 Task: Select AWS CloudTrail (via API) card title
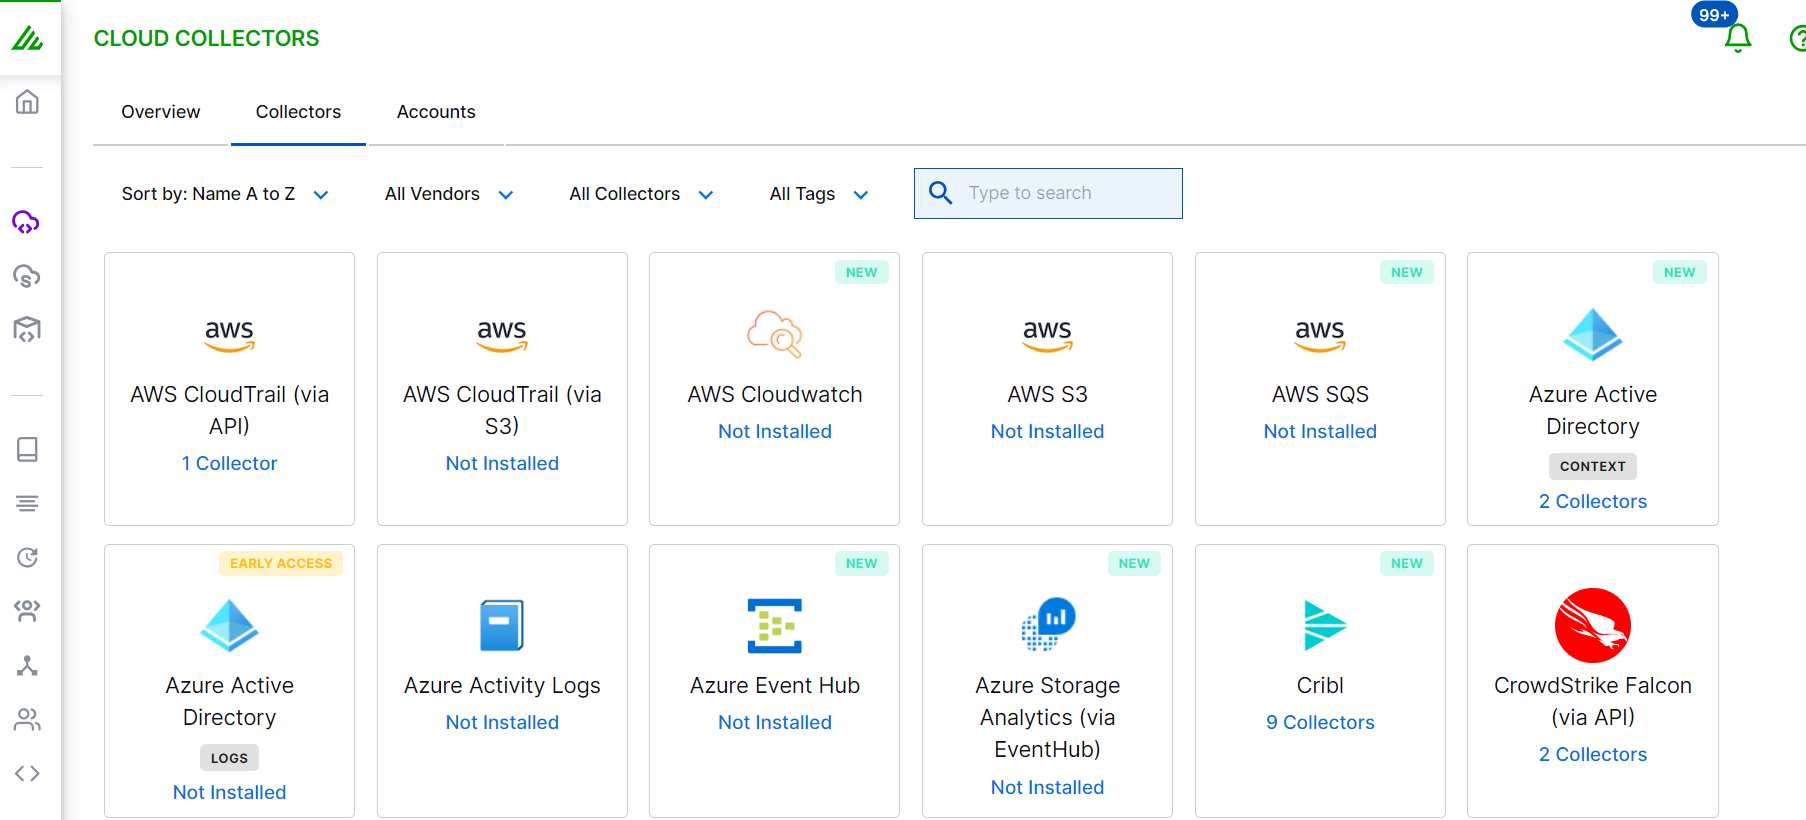tap(229, 410)
